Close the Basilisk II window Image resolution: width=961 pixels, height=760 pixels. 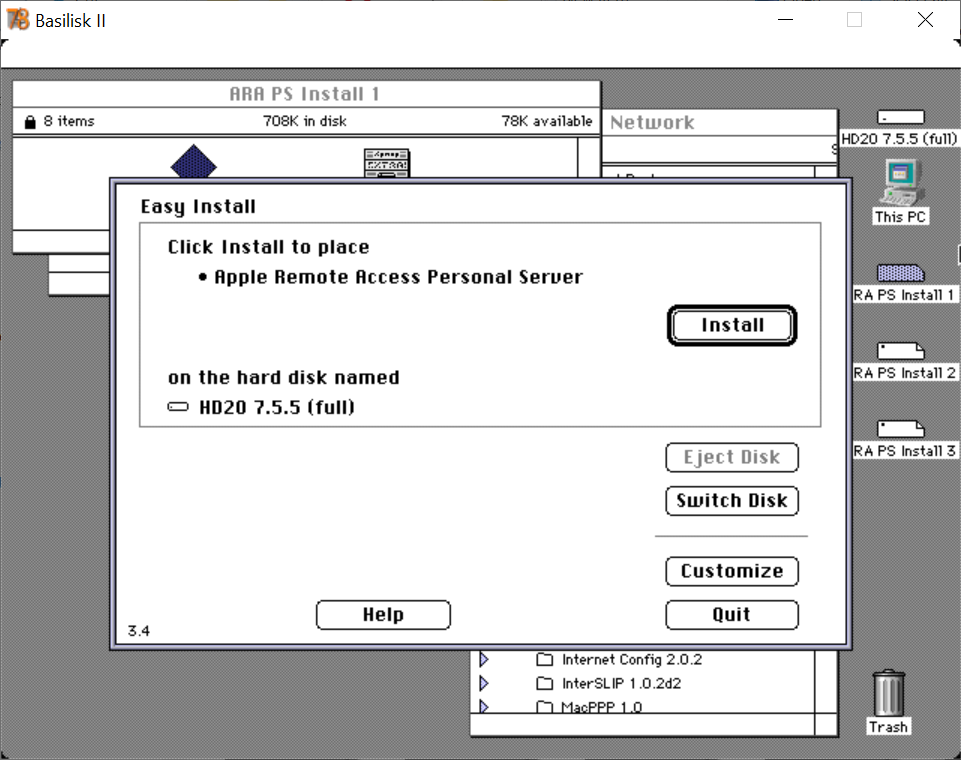(x=925, y=20)
